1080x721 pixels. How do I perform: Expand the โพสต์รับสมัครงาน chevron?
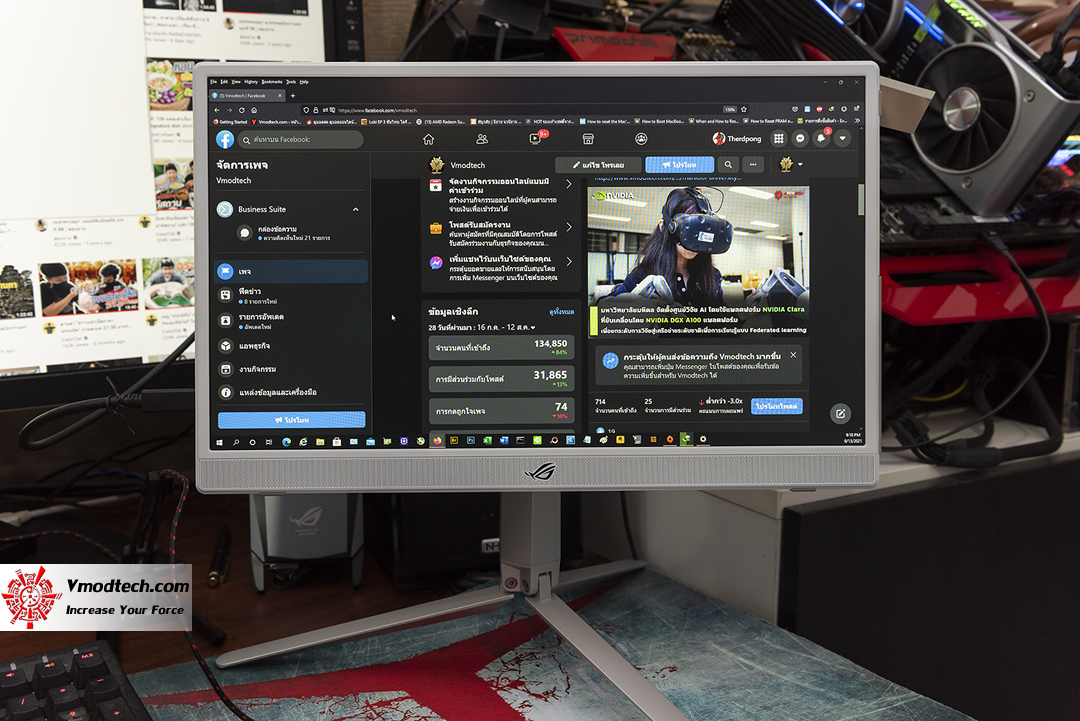568,227
